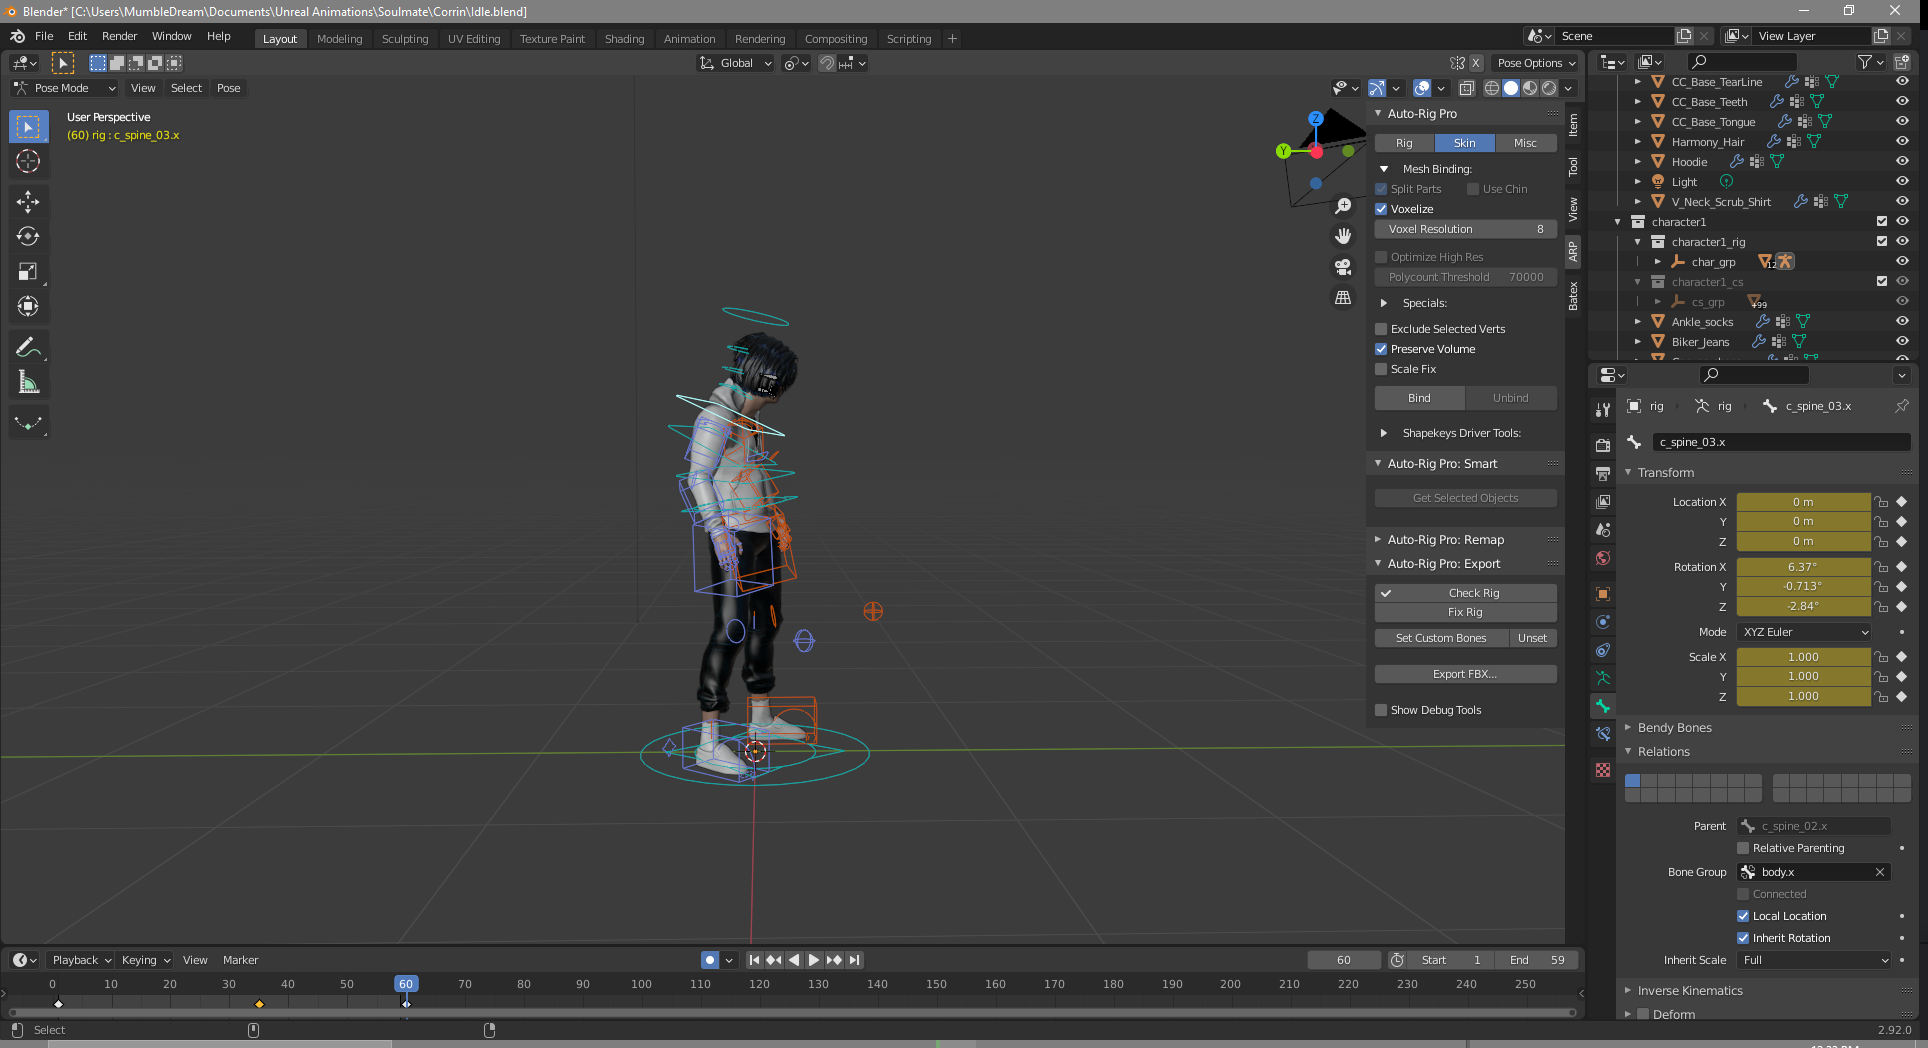
Task: Select the Measure tool
Action: click(x=28, y=382)
